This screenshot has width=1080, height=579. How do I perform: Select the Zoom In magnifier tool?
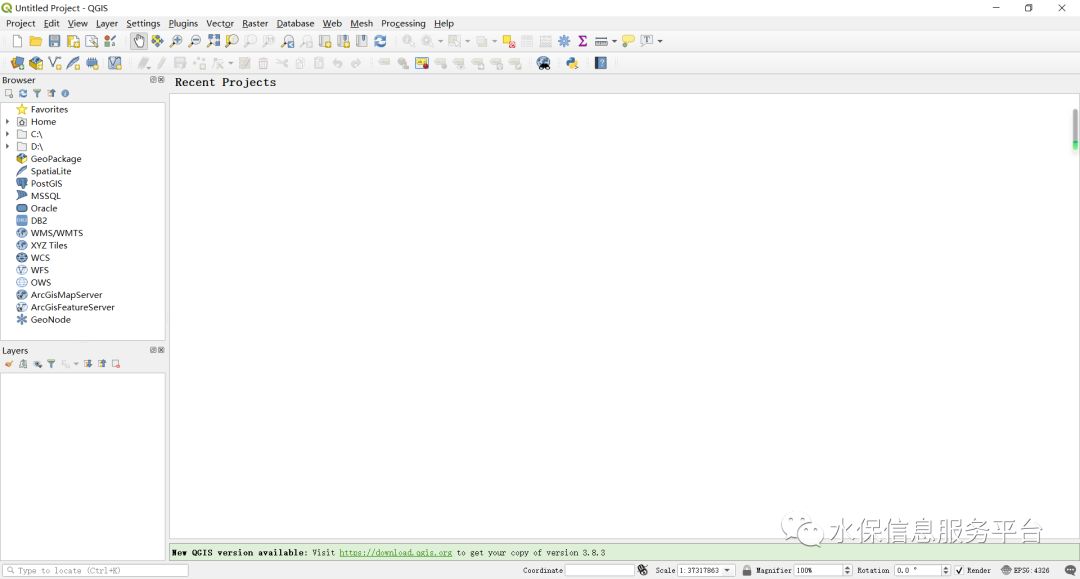[x=176, y=41]
